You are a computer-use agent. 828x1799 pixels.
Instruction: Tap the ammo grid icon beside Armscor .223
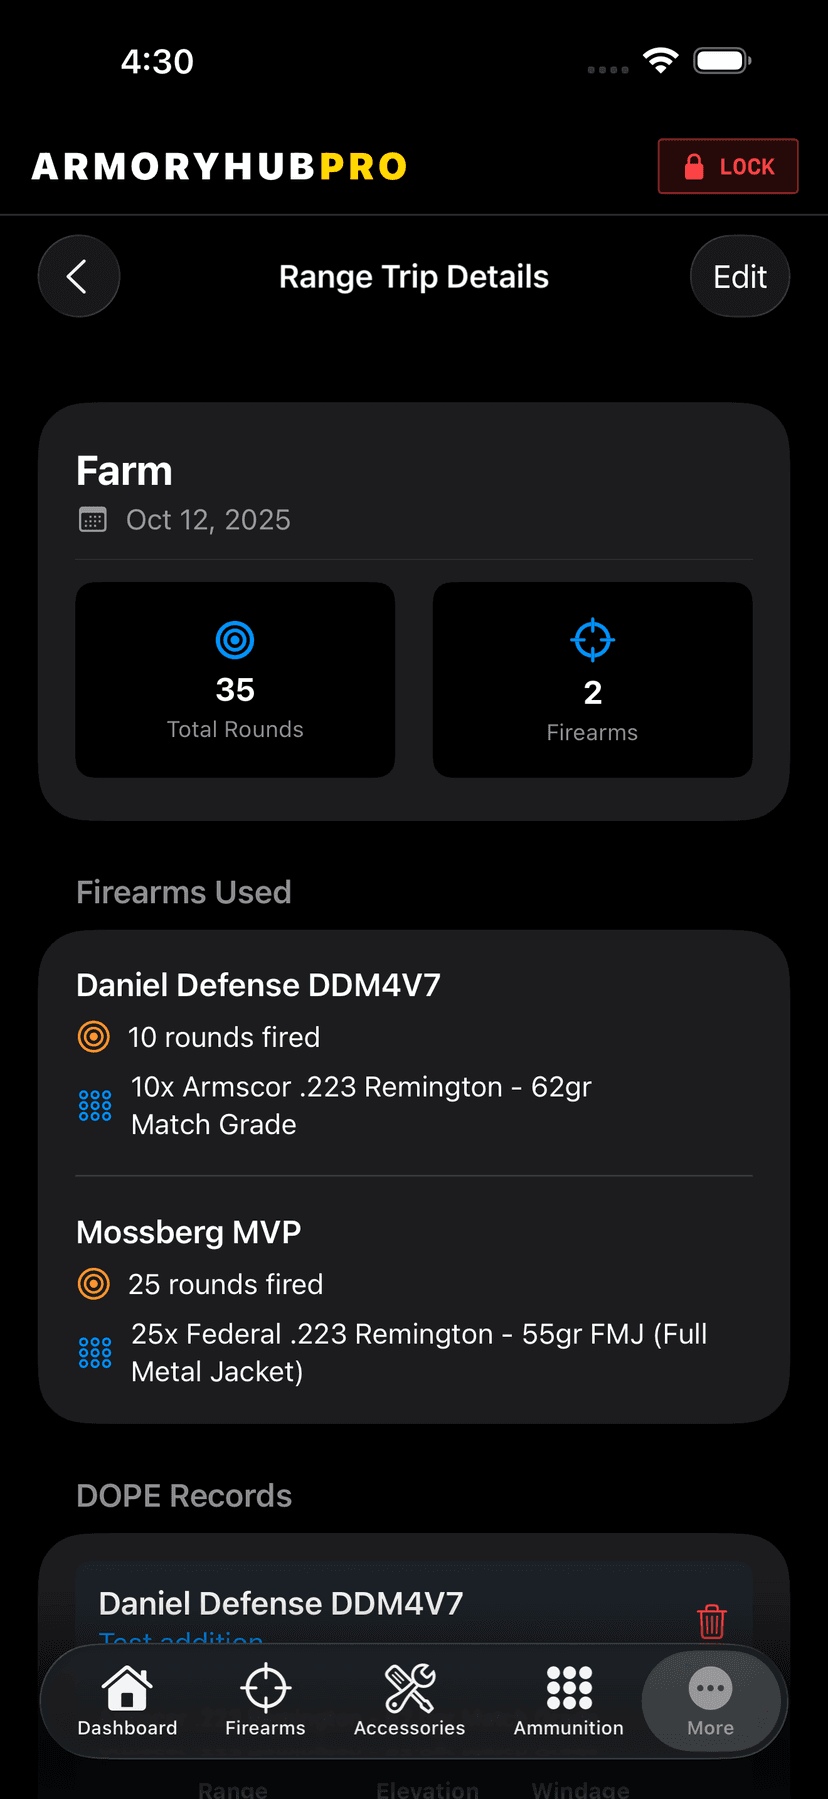click(x=95, y=1105)
